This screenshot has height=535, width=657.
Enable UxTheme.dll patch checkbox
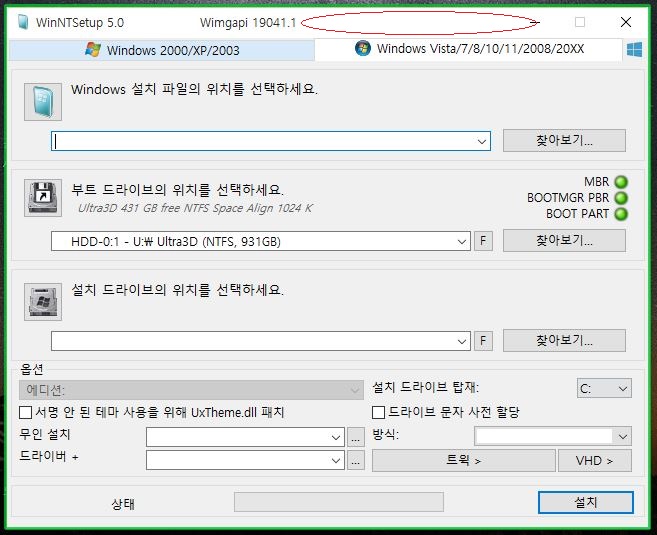[26, 412]
